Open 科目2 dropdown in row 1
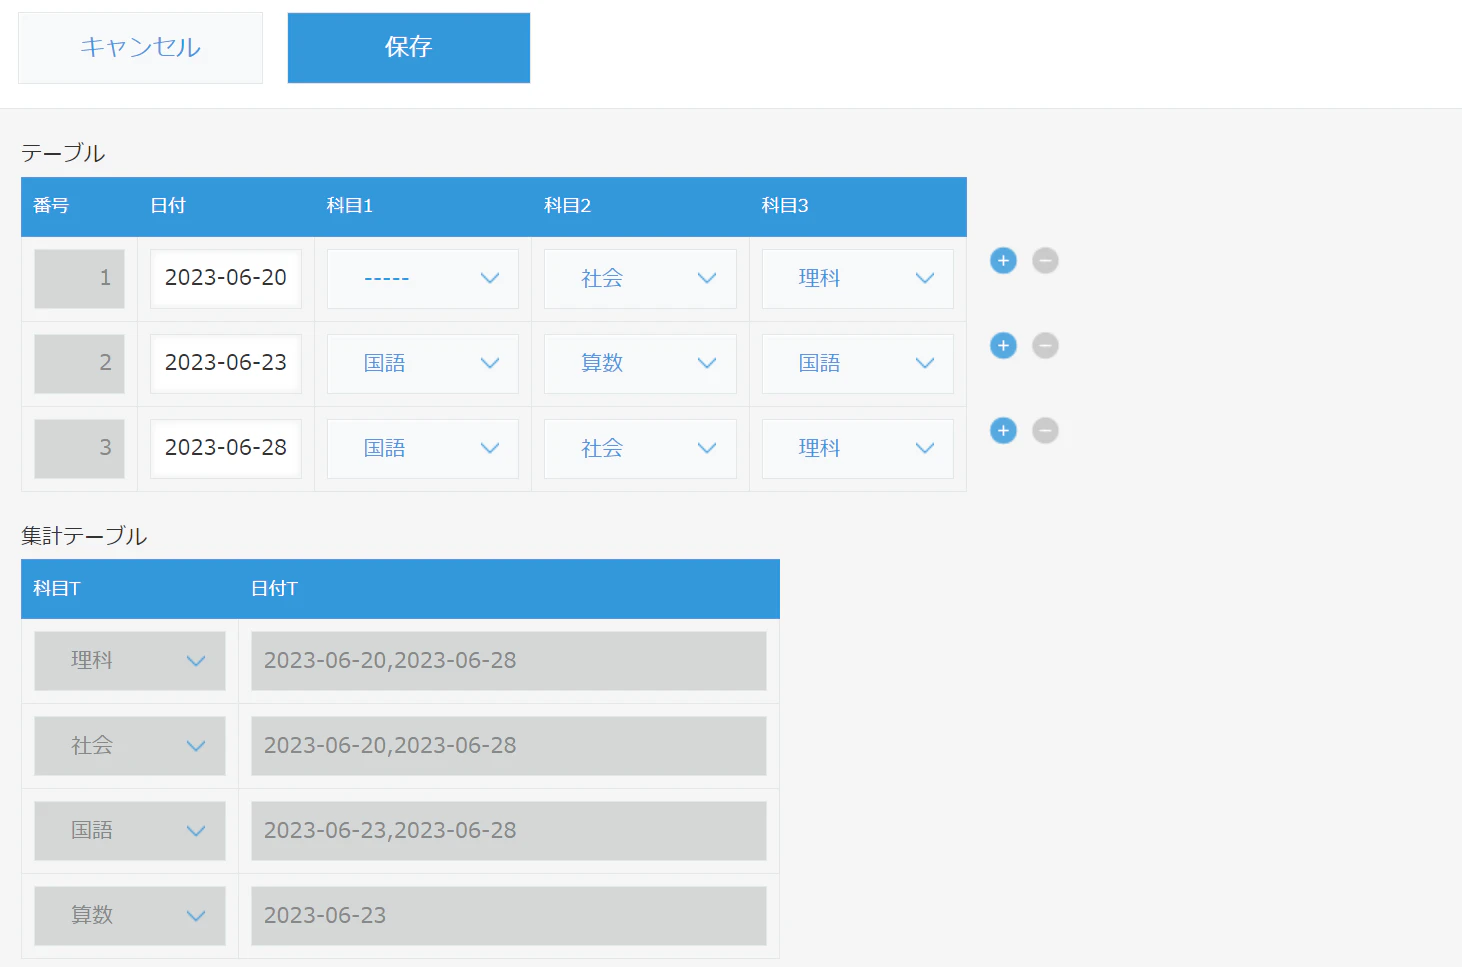This screenshot has width=1462, height=967. pos(640,279)
